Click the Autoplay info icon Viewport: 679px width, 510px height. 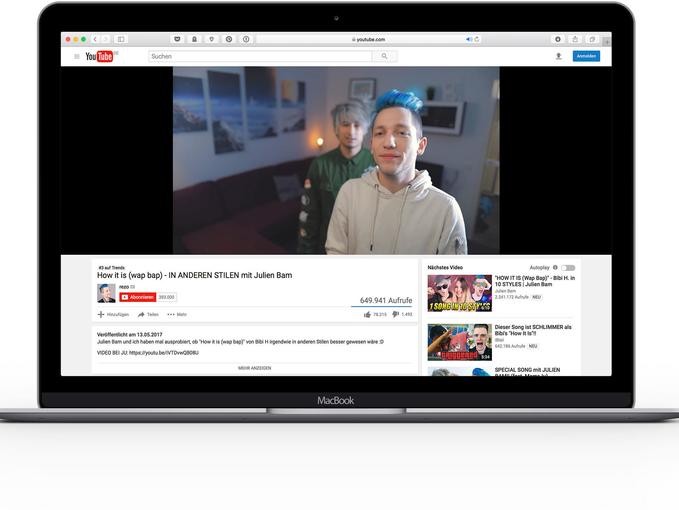point(555,268)
